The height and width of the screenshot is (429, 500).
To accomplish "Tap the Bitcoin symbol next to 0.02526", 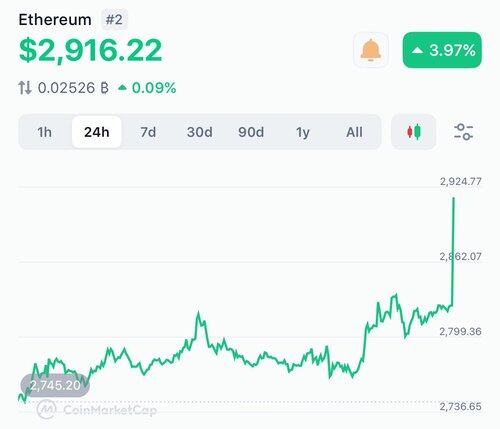I will coord(104,88).
